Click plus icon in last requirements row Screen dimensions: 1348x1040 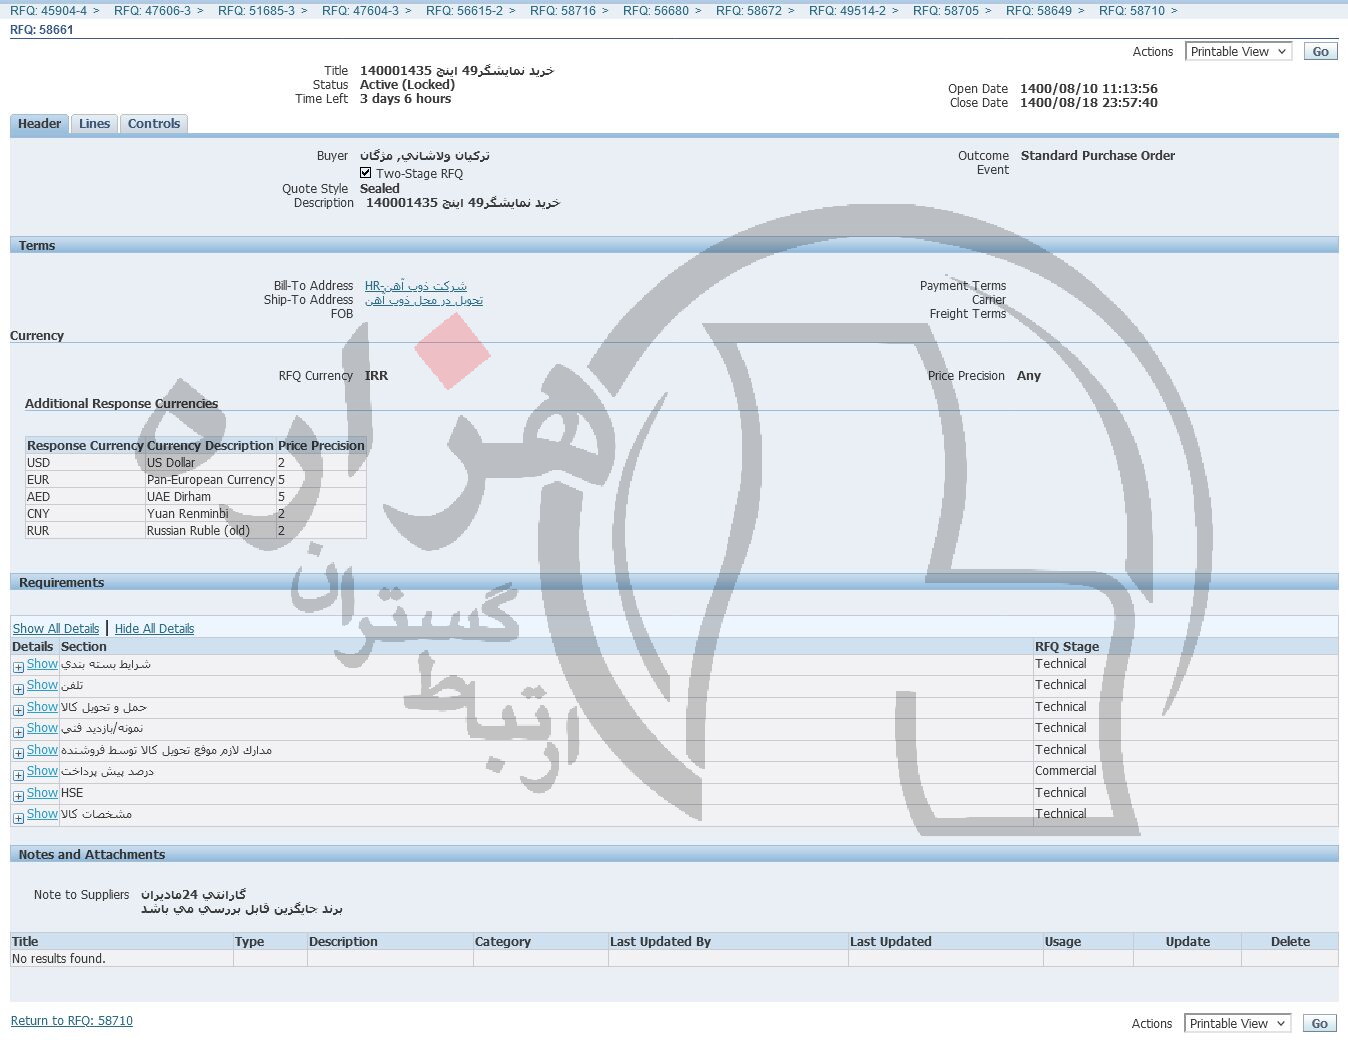pos(18,818)
